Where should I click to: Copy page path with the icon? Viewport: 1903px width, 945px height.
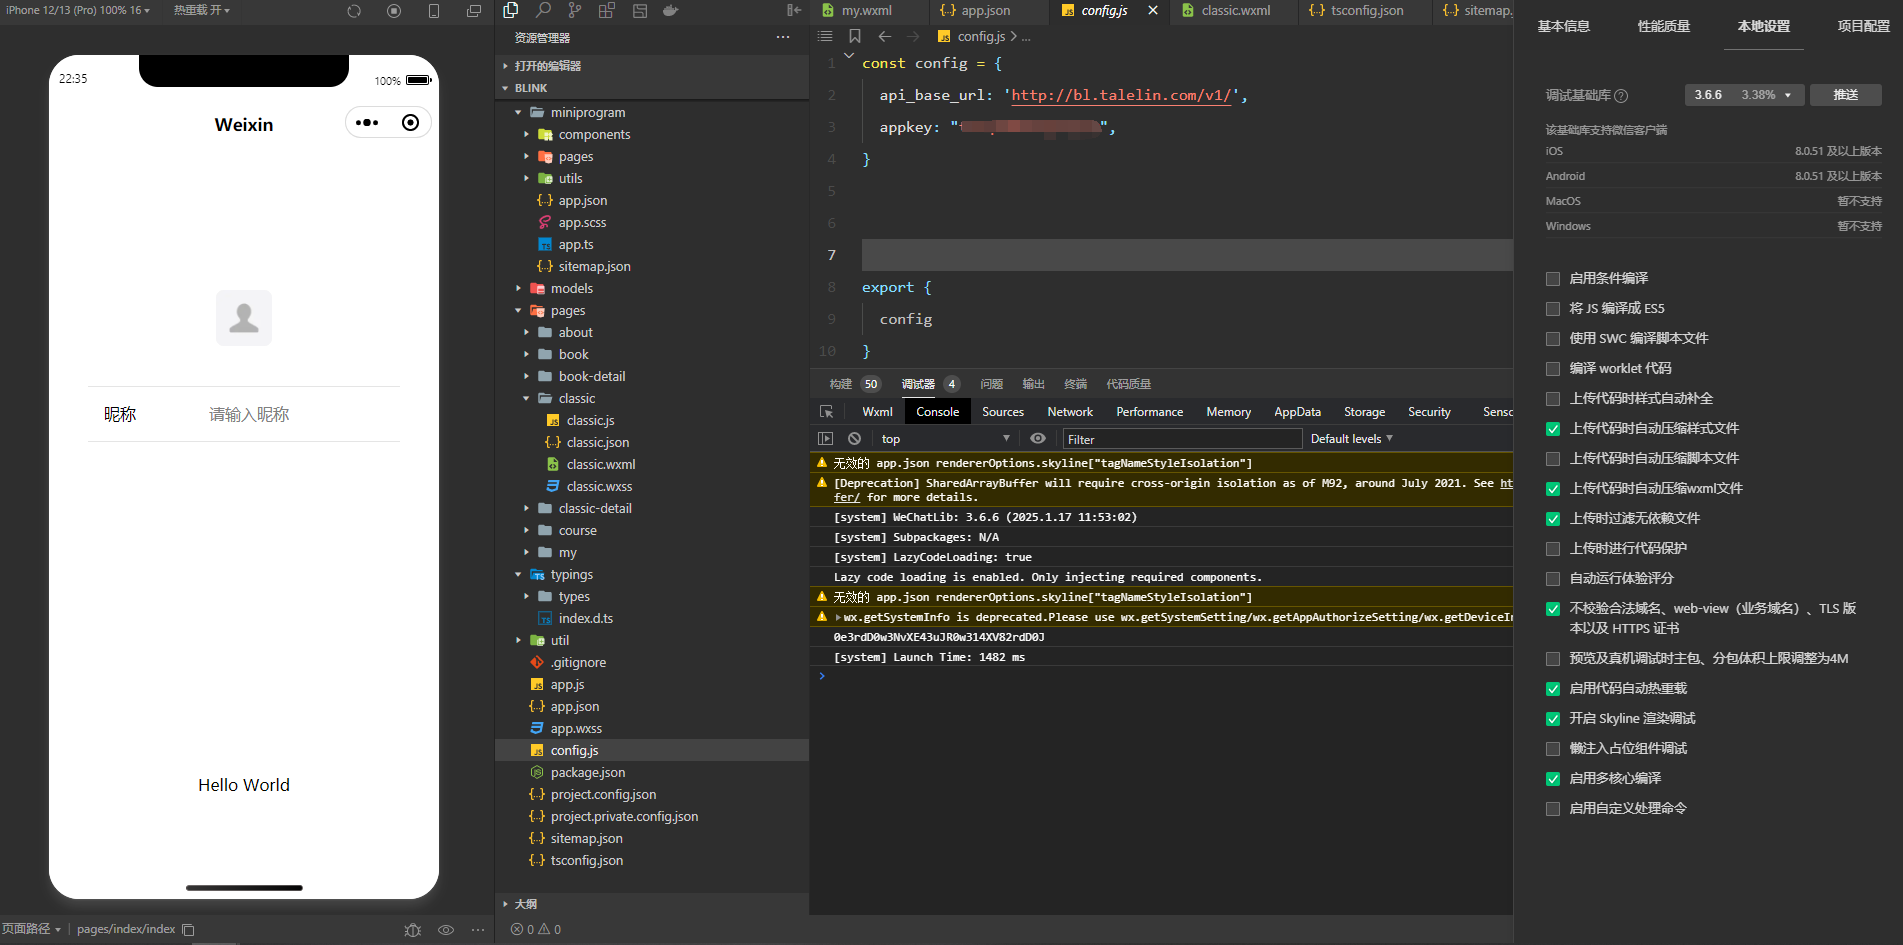[x=188, y=930]
